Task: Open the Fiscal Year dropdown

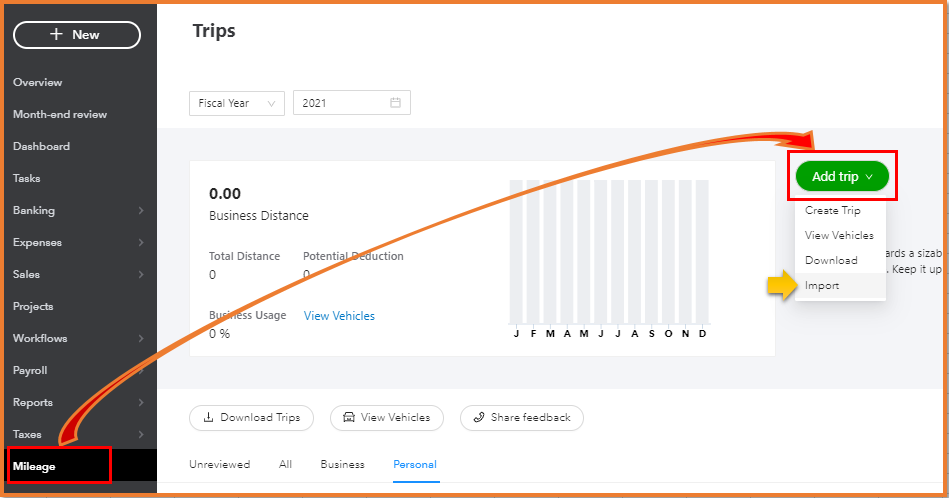Action: click(236, 103)
